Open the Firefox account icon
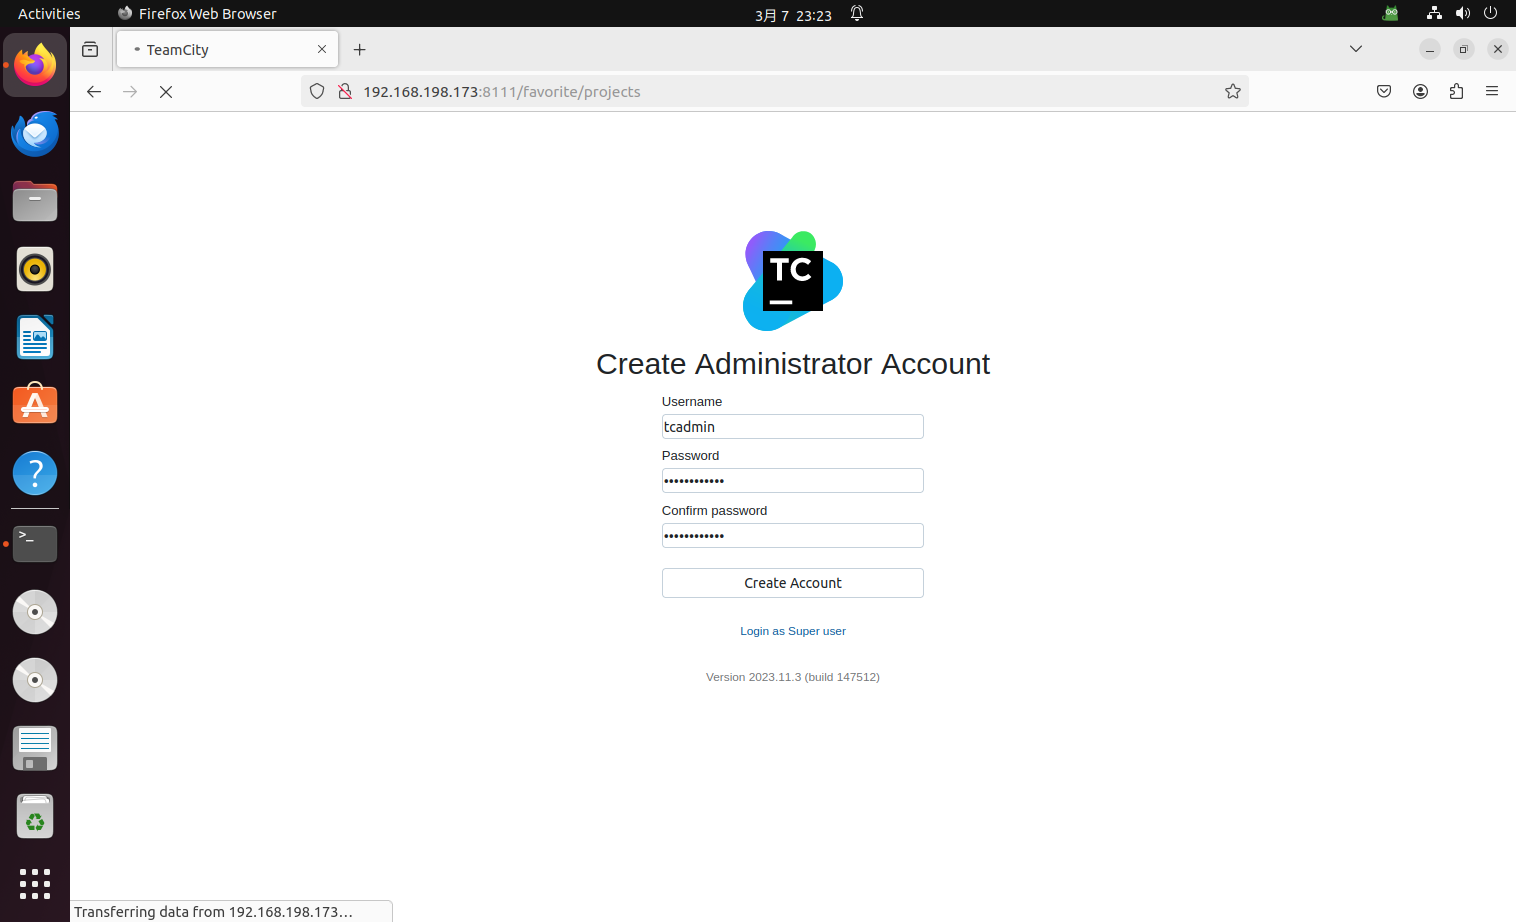This screenshot has height=922, width=1516. 1420,91
